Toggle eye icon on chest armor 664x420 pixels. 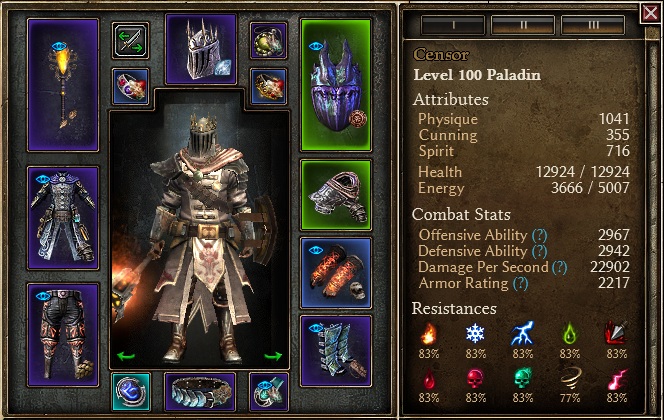click(43, 180)
